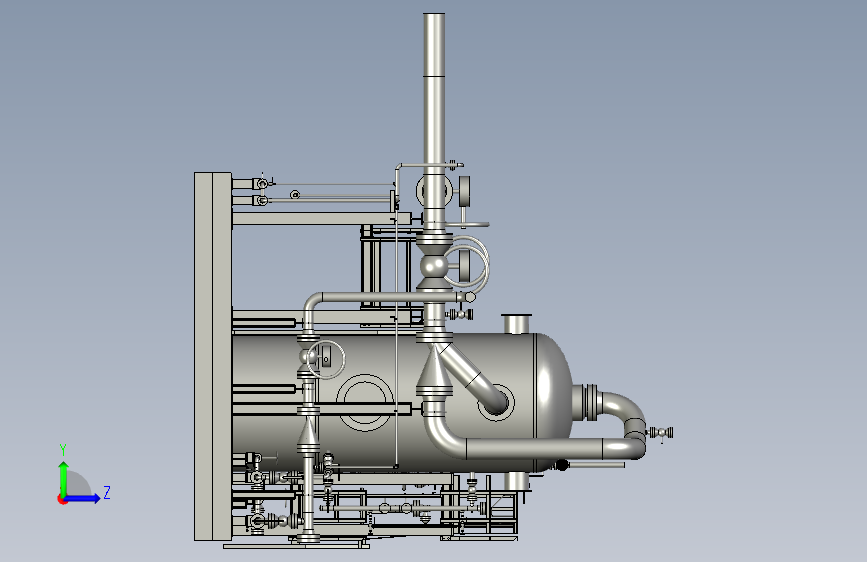This screenshot has height=562, width=867.
Task: Click the blue Z axis arrow of the triad
Action: (83, 498)
